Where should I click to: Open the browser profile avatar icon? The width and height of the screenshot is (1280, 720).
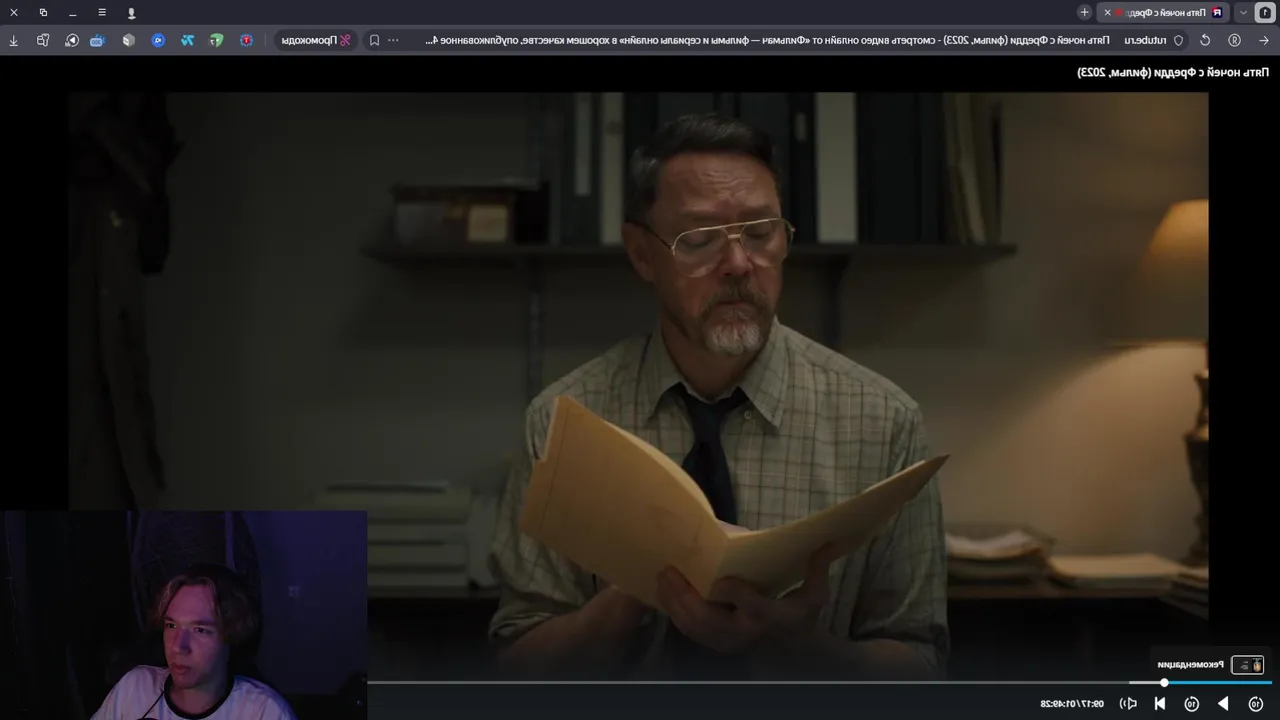[x=131, y=12]
